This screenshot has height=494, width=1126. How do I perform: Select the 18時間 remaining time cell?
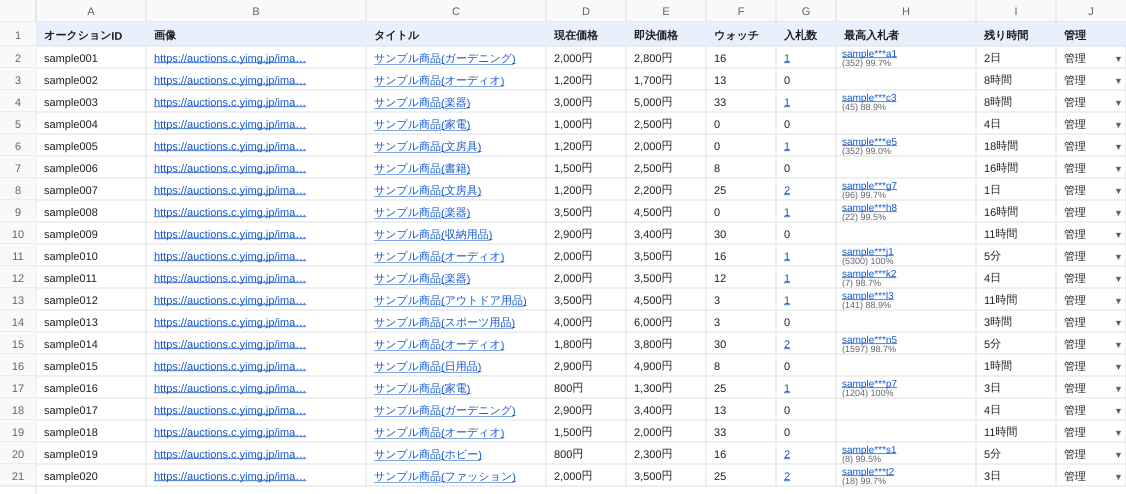1016,146
